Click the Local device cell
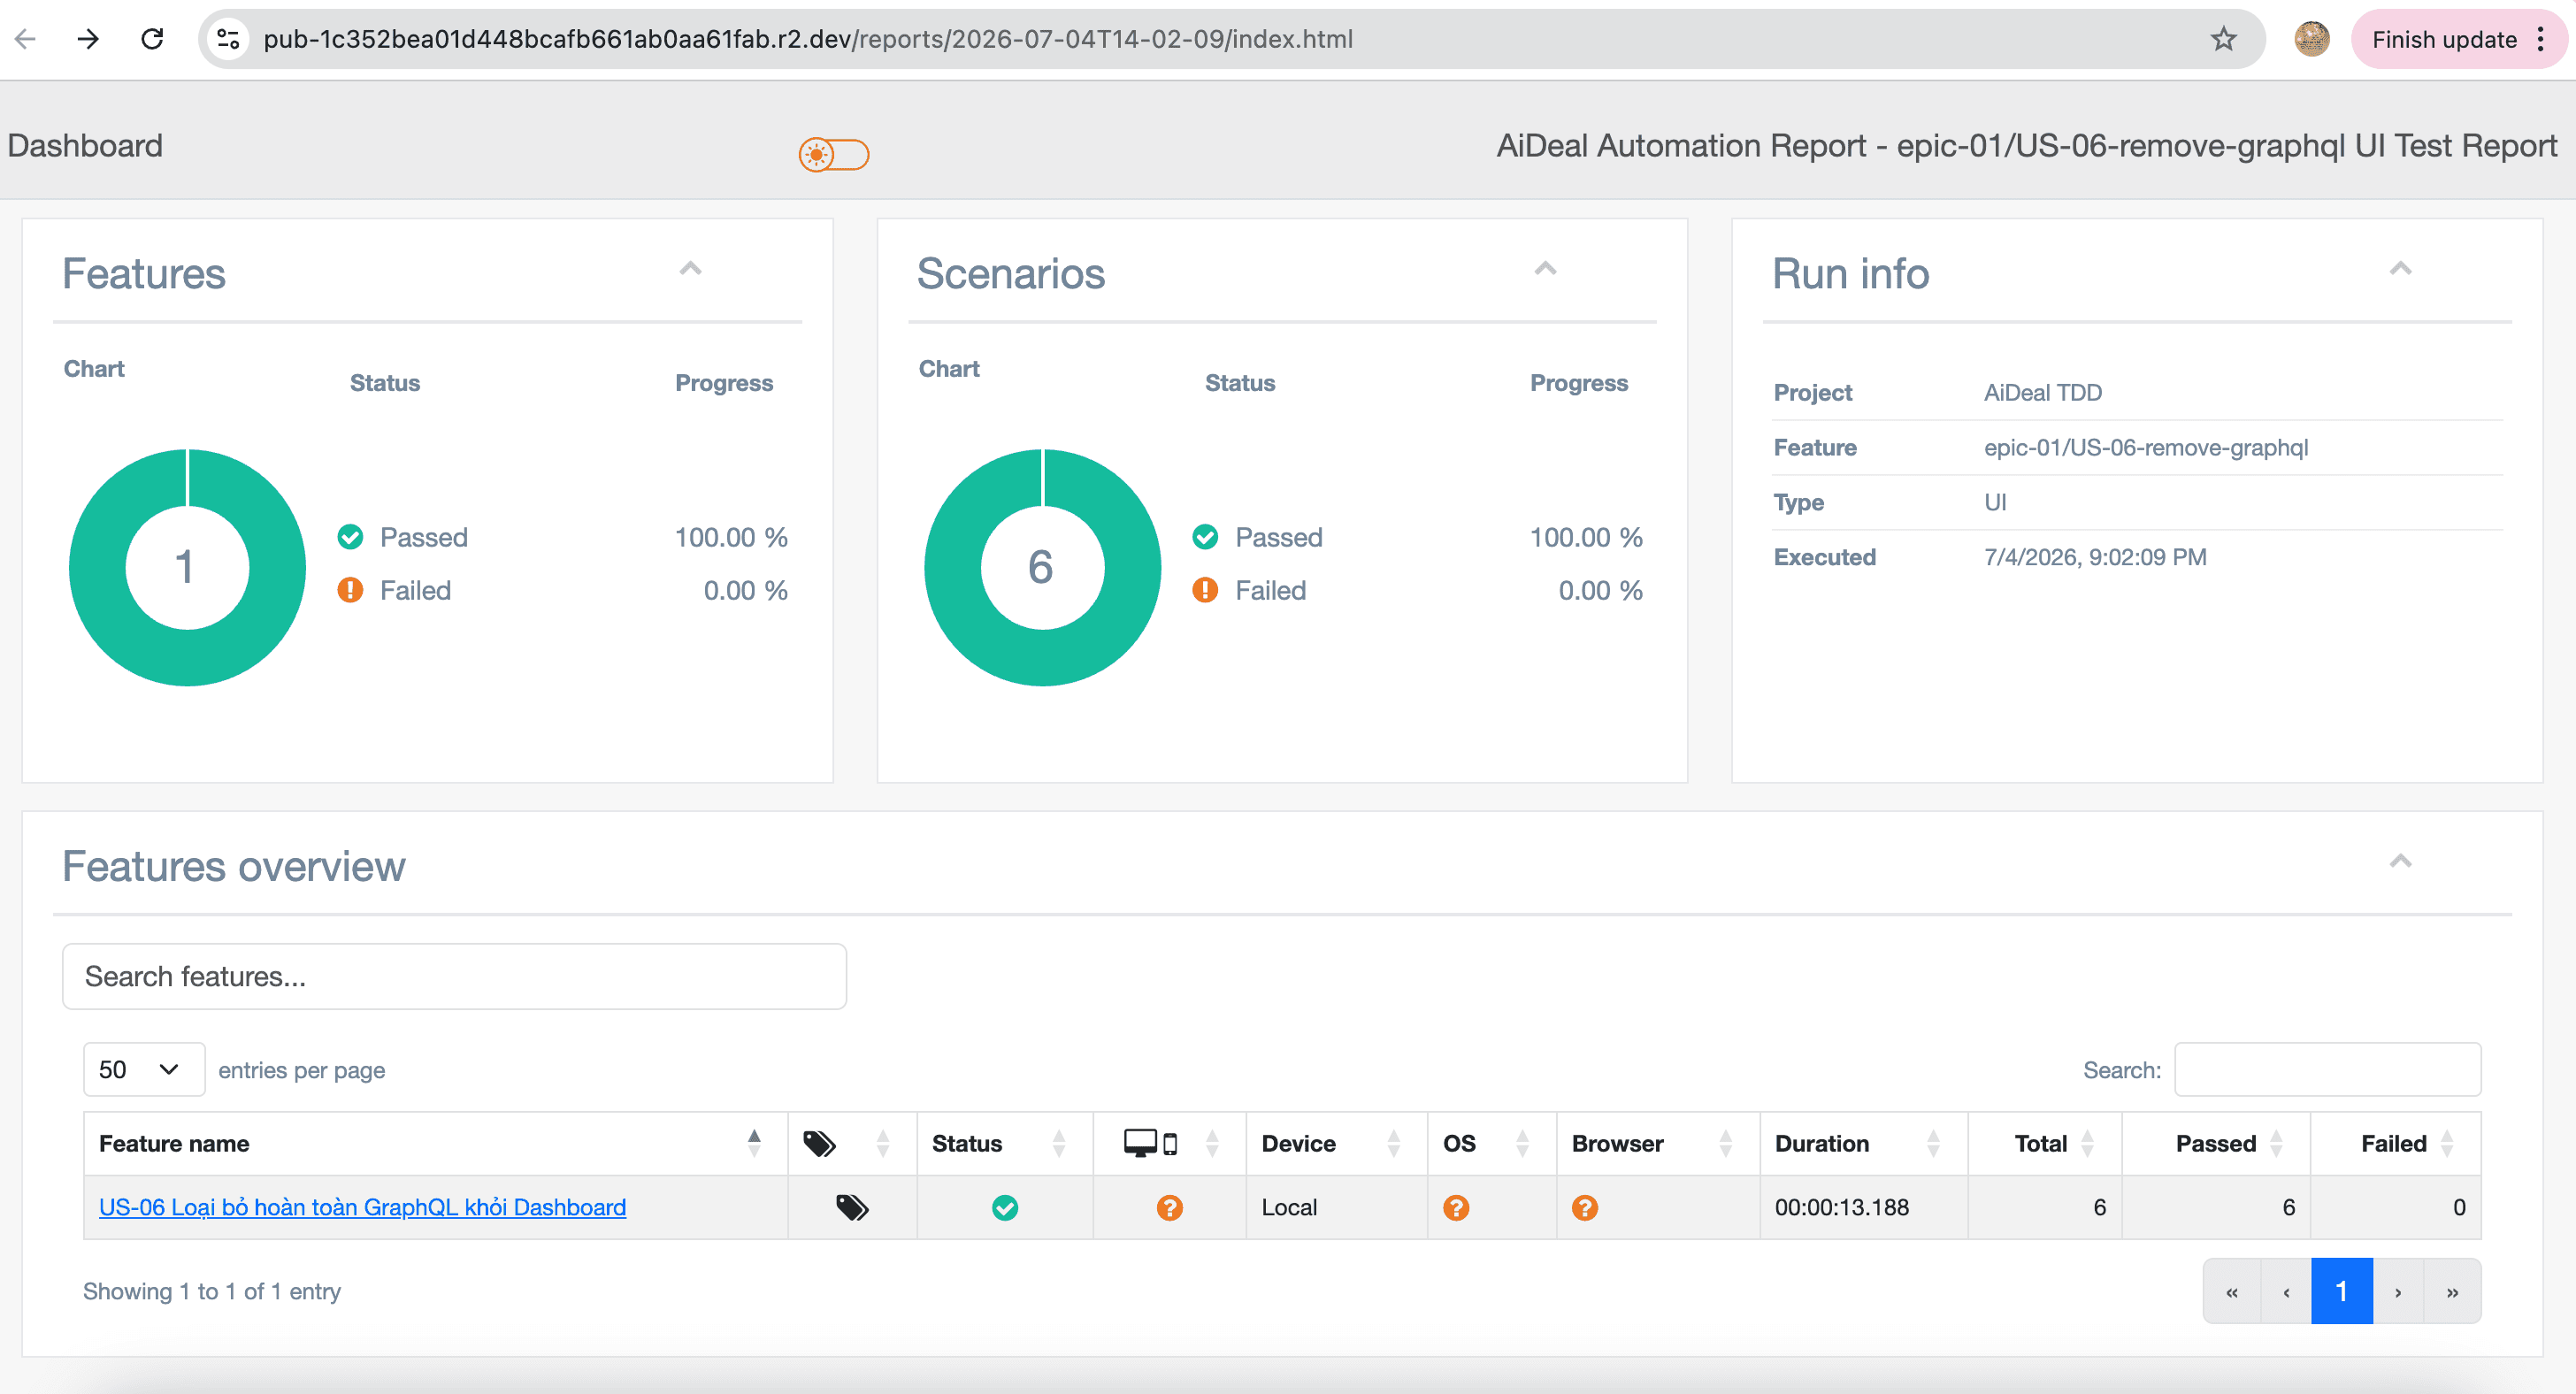Viewport: 2576px width, 1394px height. point(1336,1207)
